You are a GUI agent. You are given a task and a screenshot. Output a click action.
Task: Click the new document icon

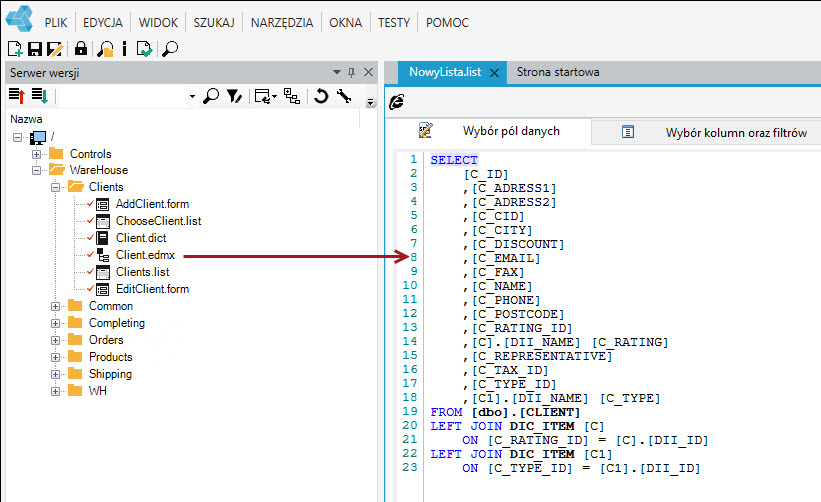click(x=15, y=49)
